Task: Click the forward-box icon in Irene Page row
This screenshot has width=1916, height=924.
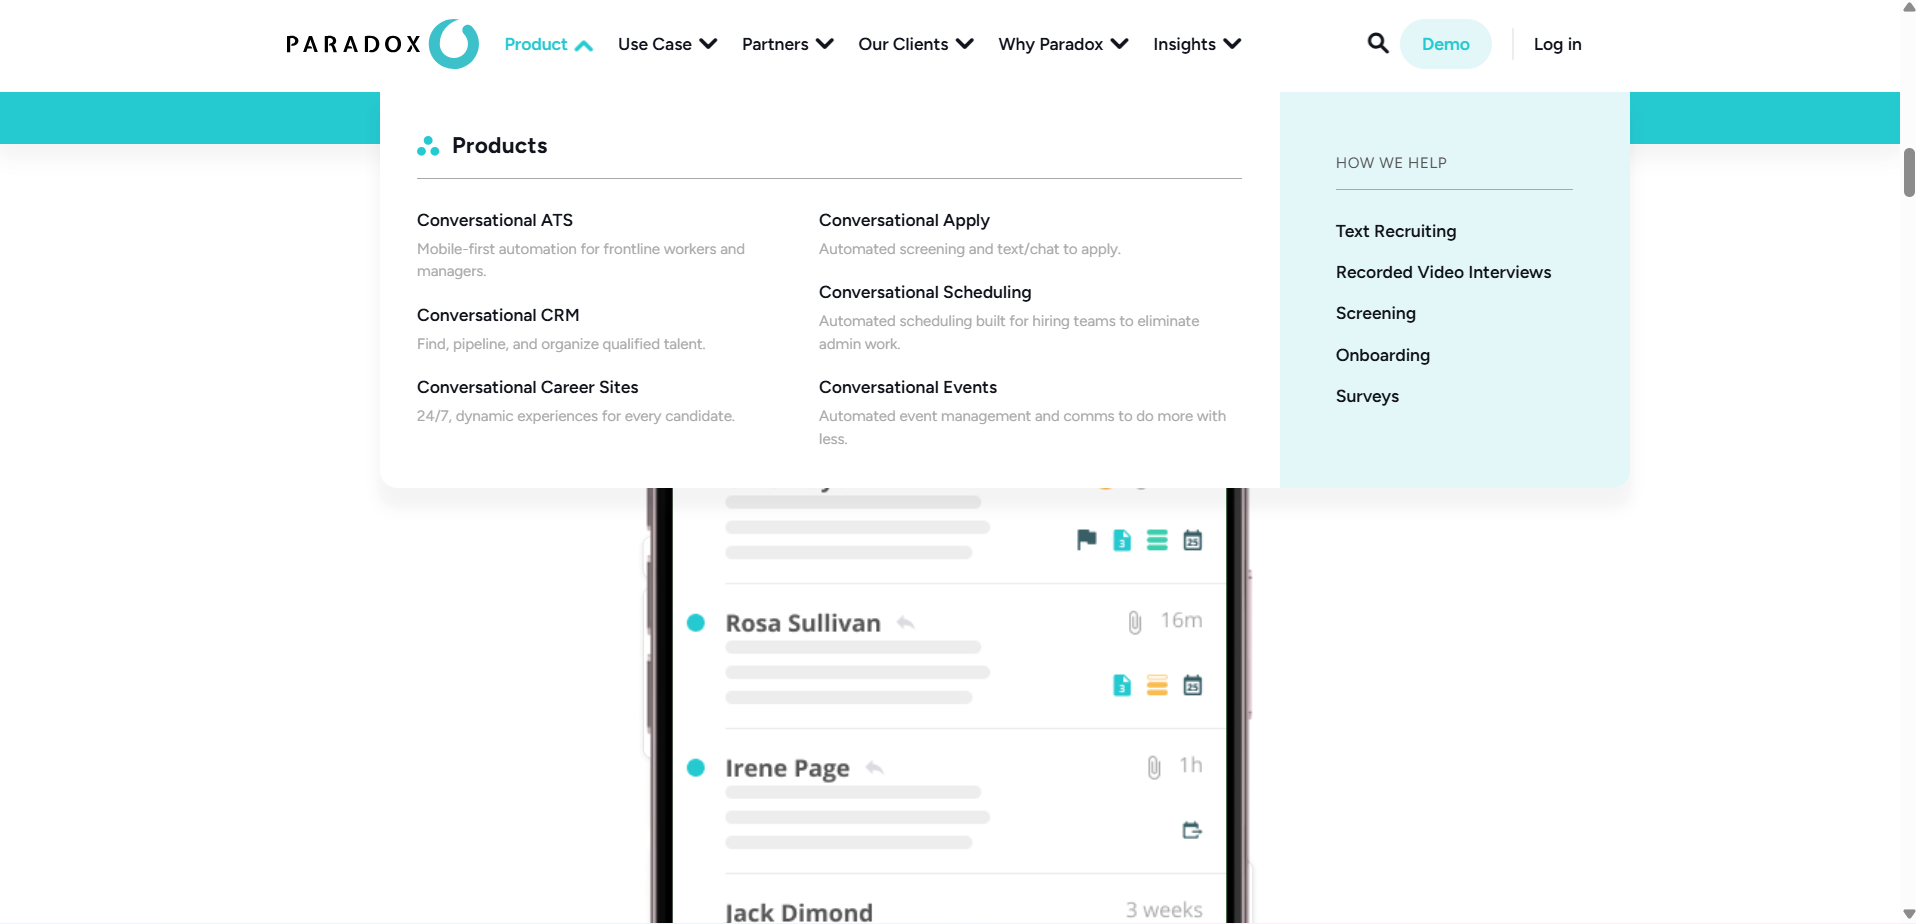Action: [x=1192, y=830]
